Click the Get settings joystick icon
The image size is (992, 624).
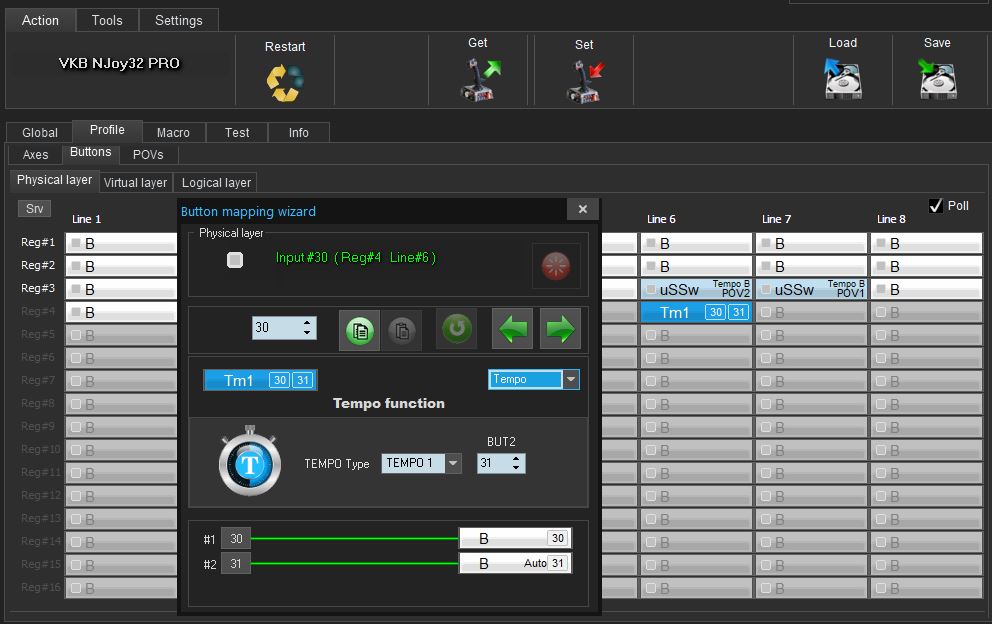tap(479, 79)
